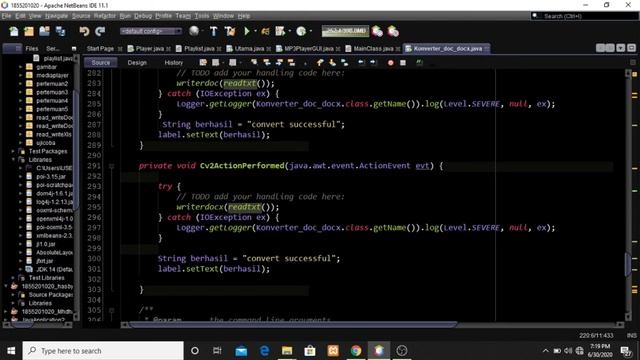Image resolution: width=640 pixels, height=360 pixels.
Task: Click the start macro recording red dot icon
Action: (x=391, y=62)
